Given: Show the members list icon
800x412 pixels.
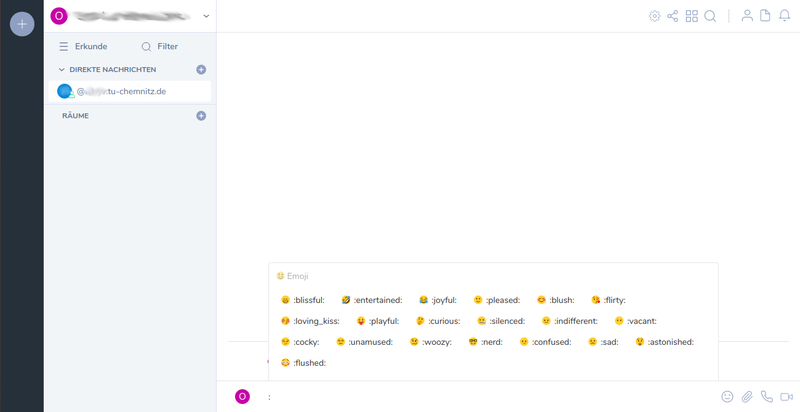Looking at the screenshot, I should (x=747, y=16).
